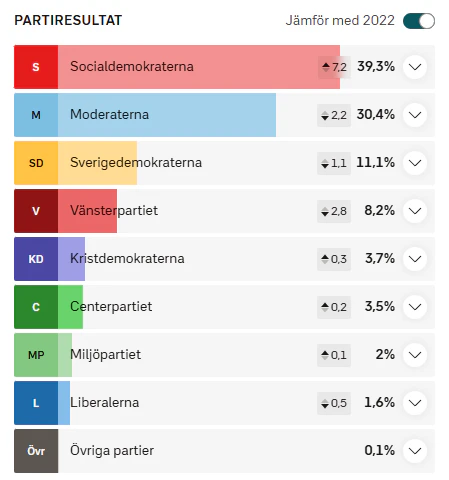Screen dimensions: 449x480
Task: Select the yellow SD party badge
Action: pos(36,163)
